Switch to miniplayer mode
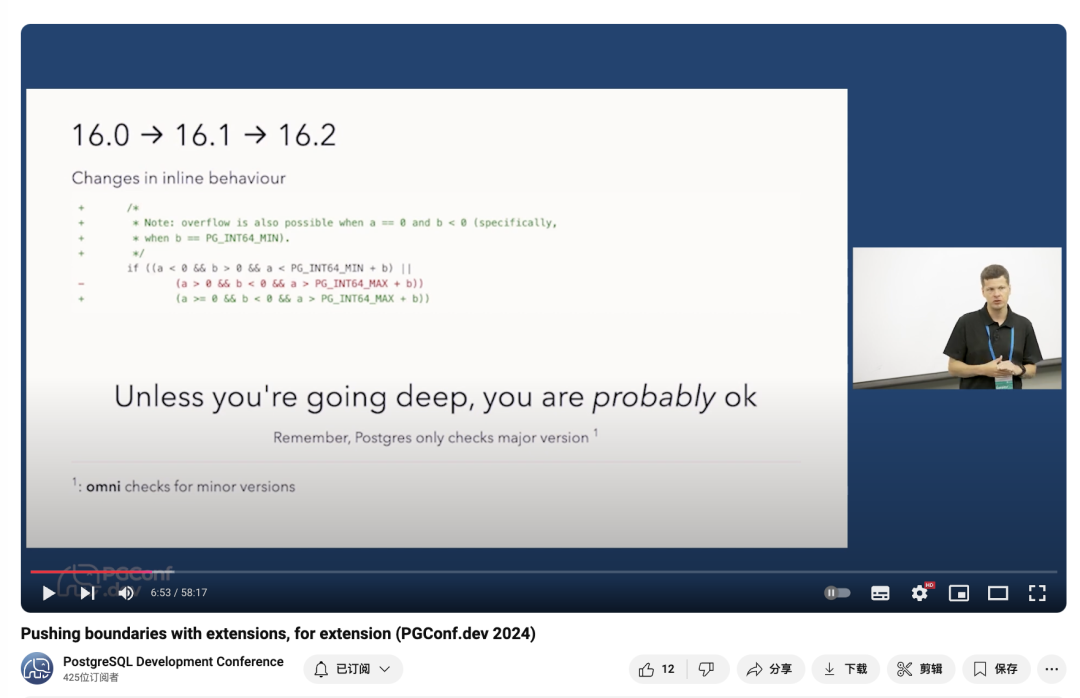1080x698 pixels. click(959, 593)
